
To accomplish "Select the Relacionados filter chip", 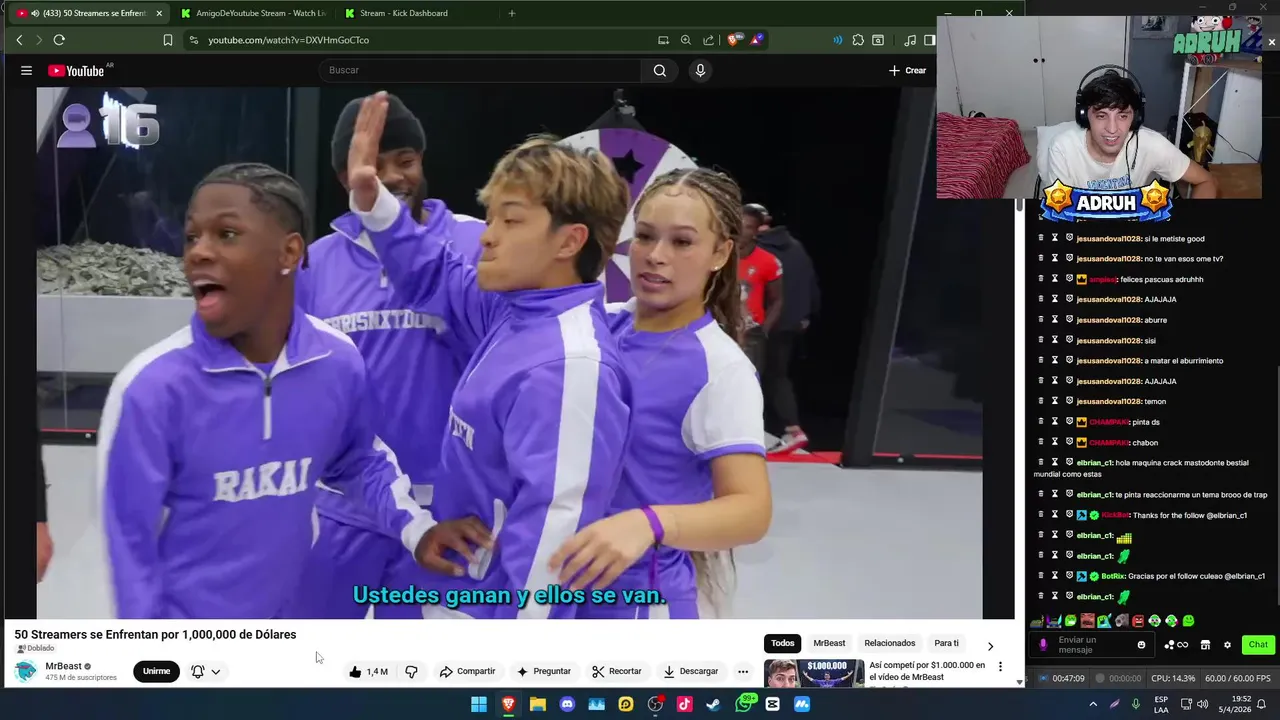I will coord(890,643).
